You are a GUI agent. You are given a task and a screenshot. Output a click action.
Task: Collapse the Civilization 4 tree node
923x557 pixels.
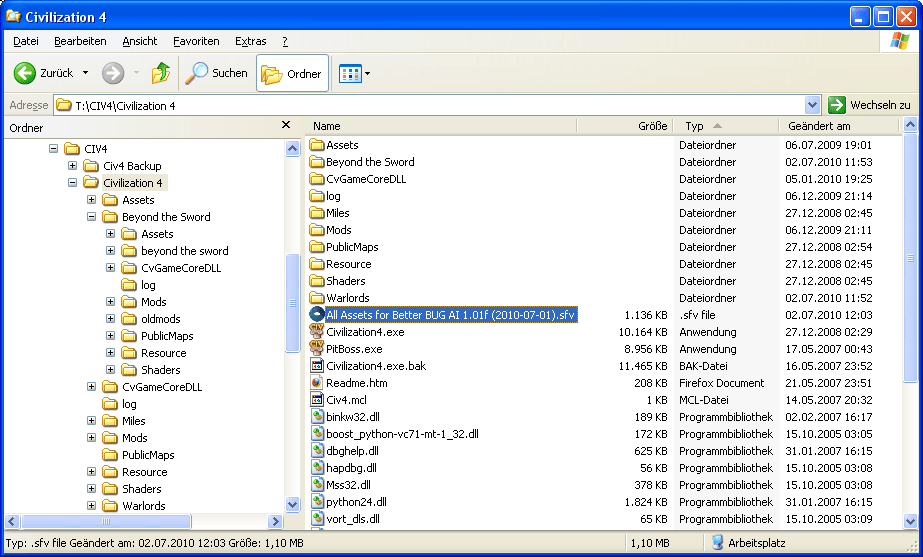(x=72, y=183)
